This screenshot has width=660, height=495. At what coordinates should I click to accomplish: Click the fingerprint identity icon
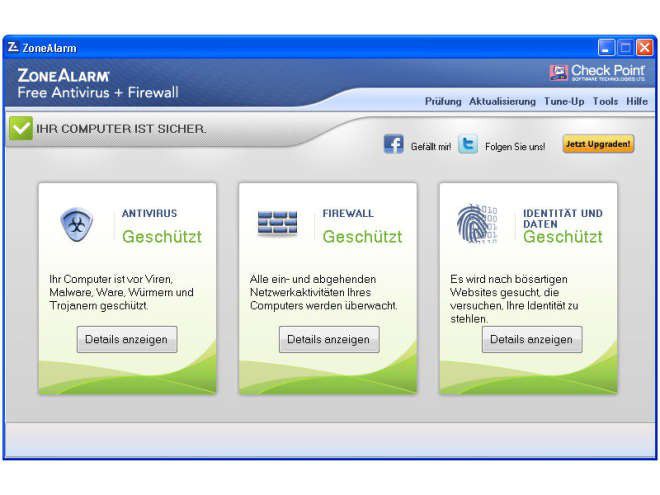(x=477, y=224)
